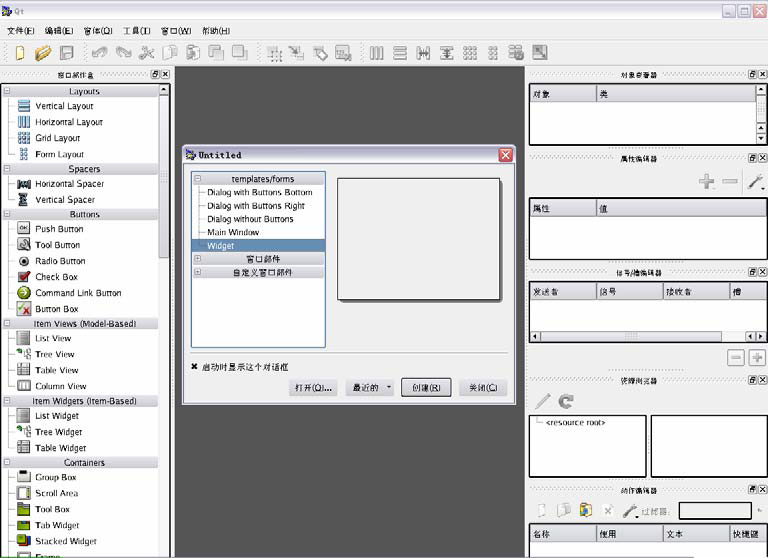Viewport: 768px width, 558px height.
Task: Expand the 窗口部件 group in dialog
Action: [198, 259]
